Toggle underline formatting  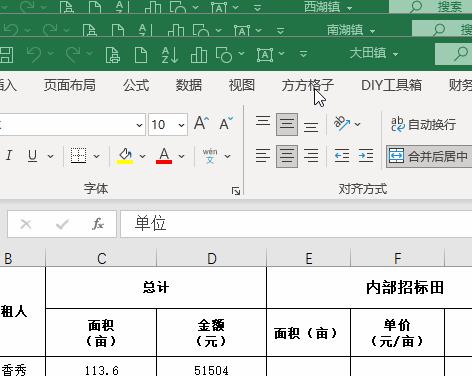pos(32,155)
